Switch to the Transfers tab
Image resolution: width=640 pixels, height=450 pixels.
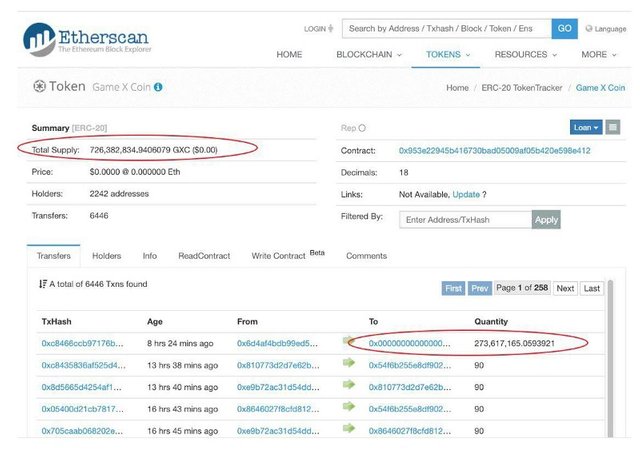coord(53,256)
